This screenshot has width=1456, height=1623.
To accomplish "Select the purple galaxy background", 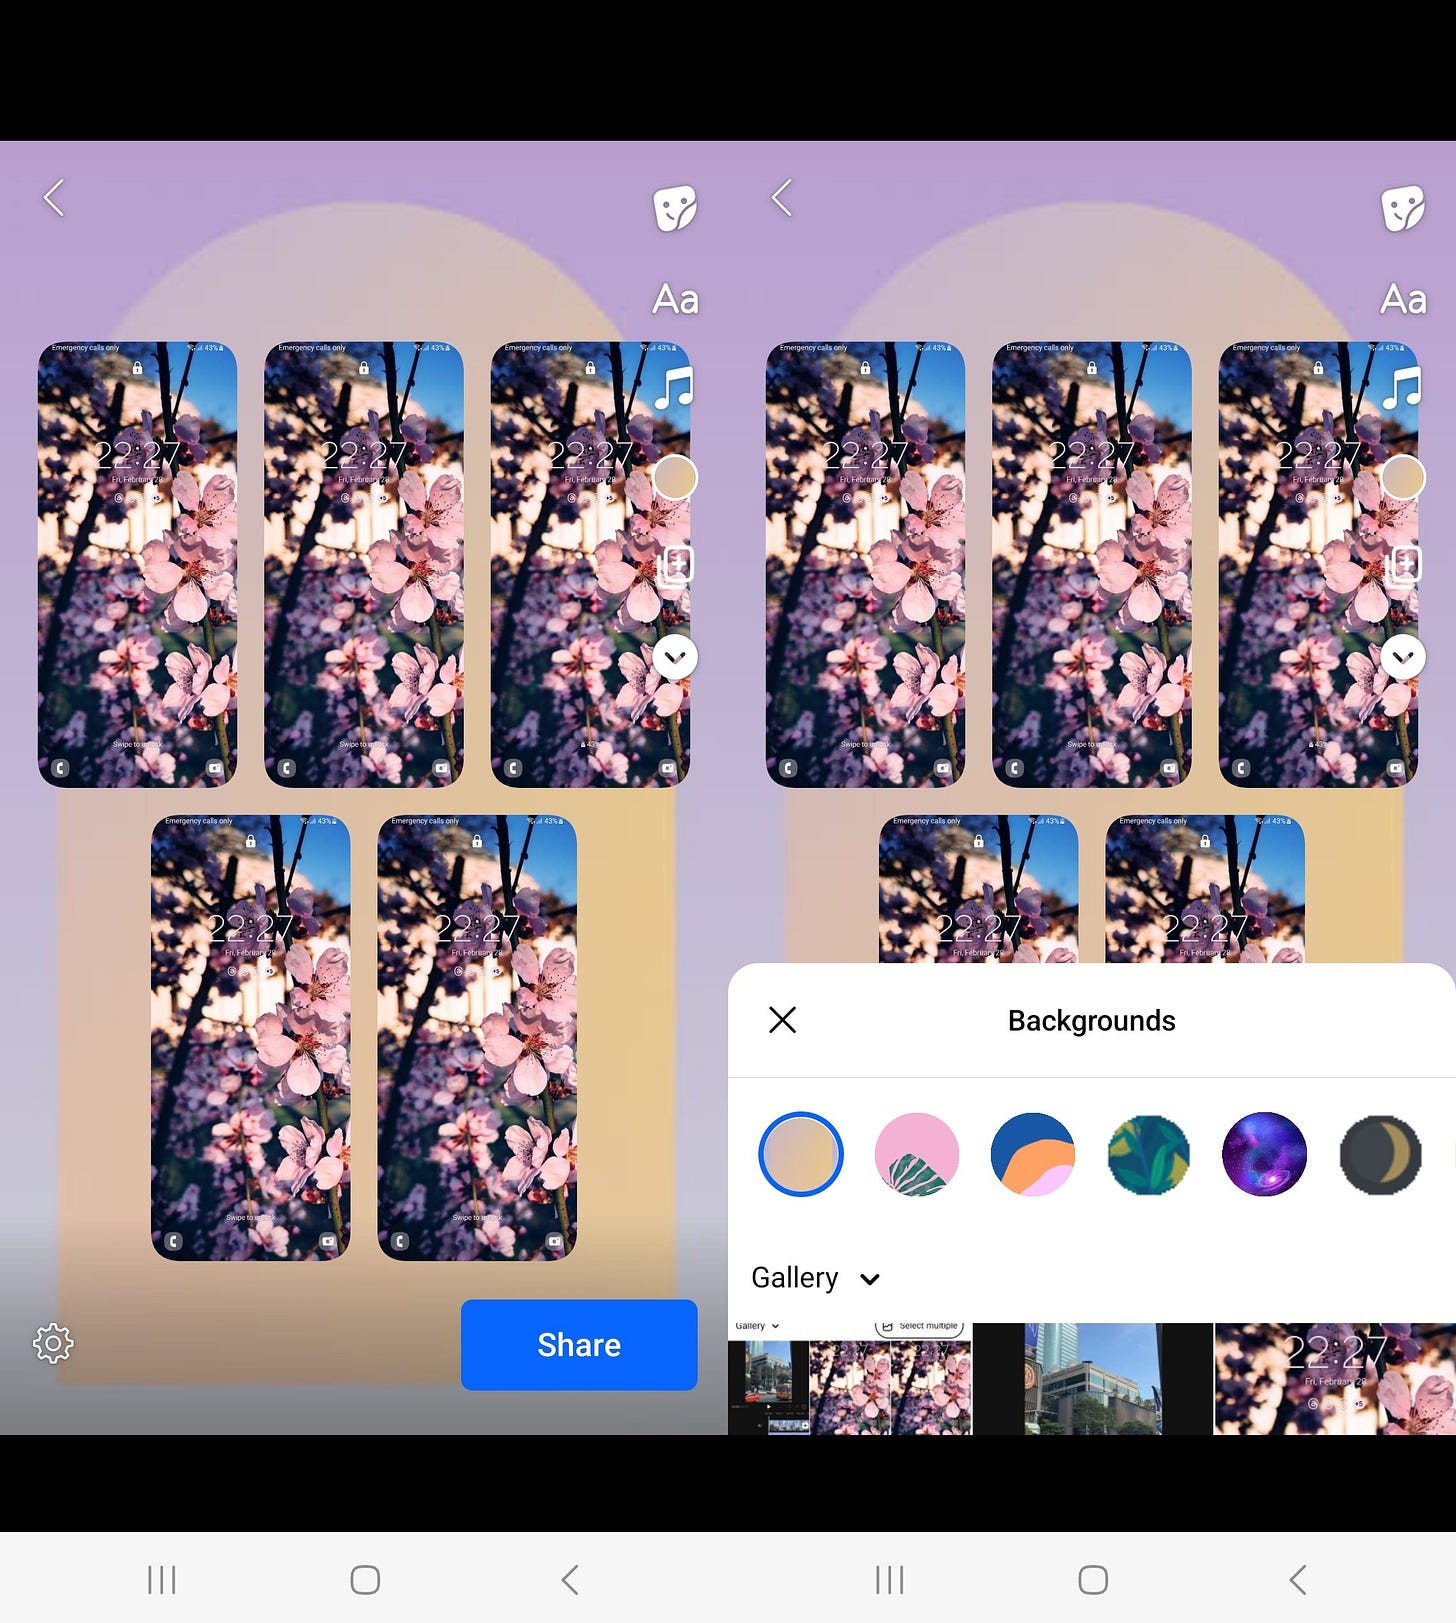I will coord(1265,1154).
